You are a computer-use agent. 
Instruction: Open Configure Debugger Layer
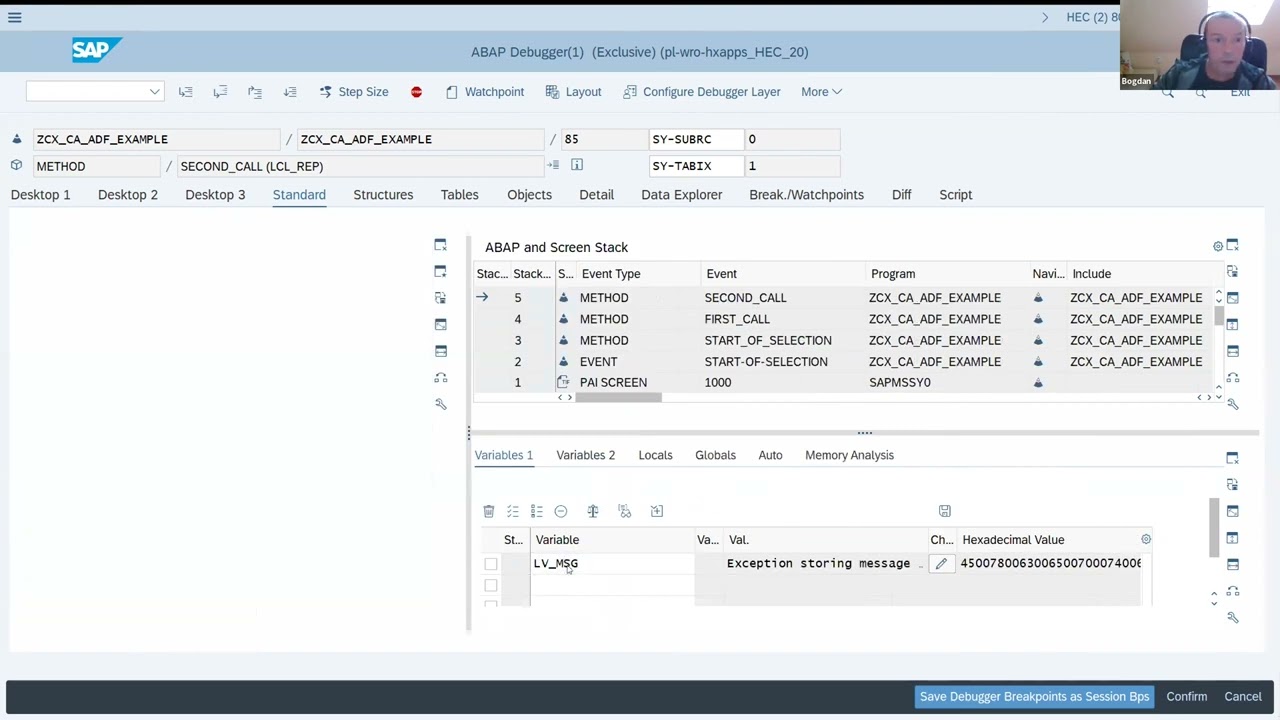701,92
